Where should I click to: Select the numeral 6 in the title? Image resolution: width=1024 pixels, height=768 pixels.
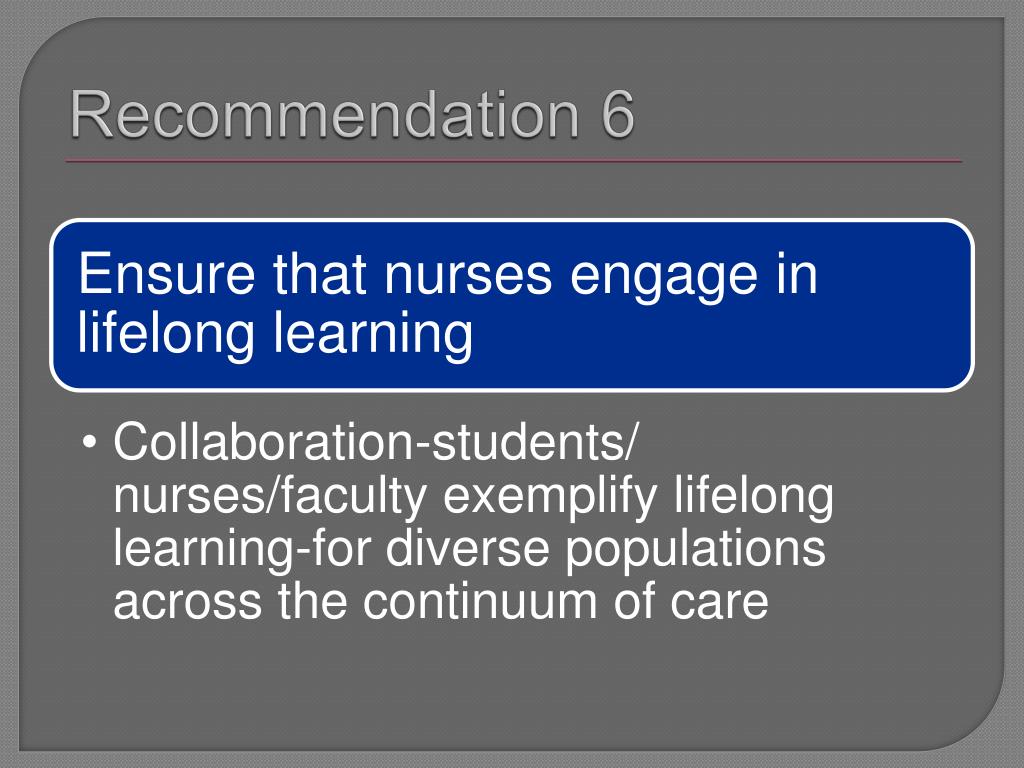pyautogui.click(x=617, y=114)
